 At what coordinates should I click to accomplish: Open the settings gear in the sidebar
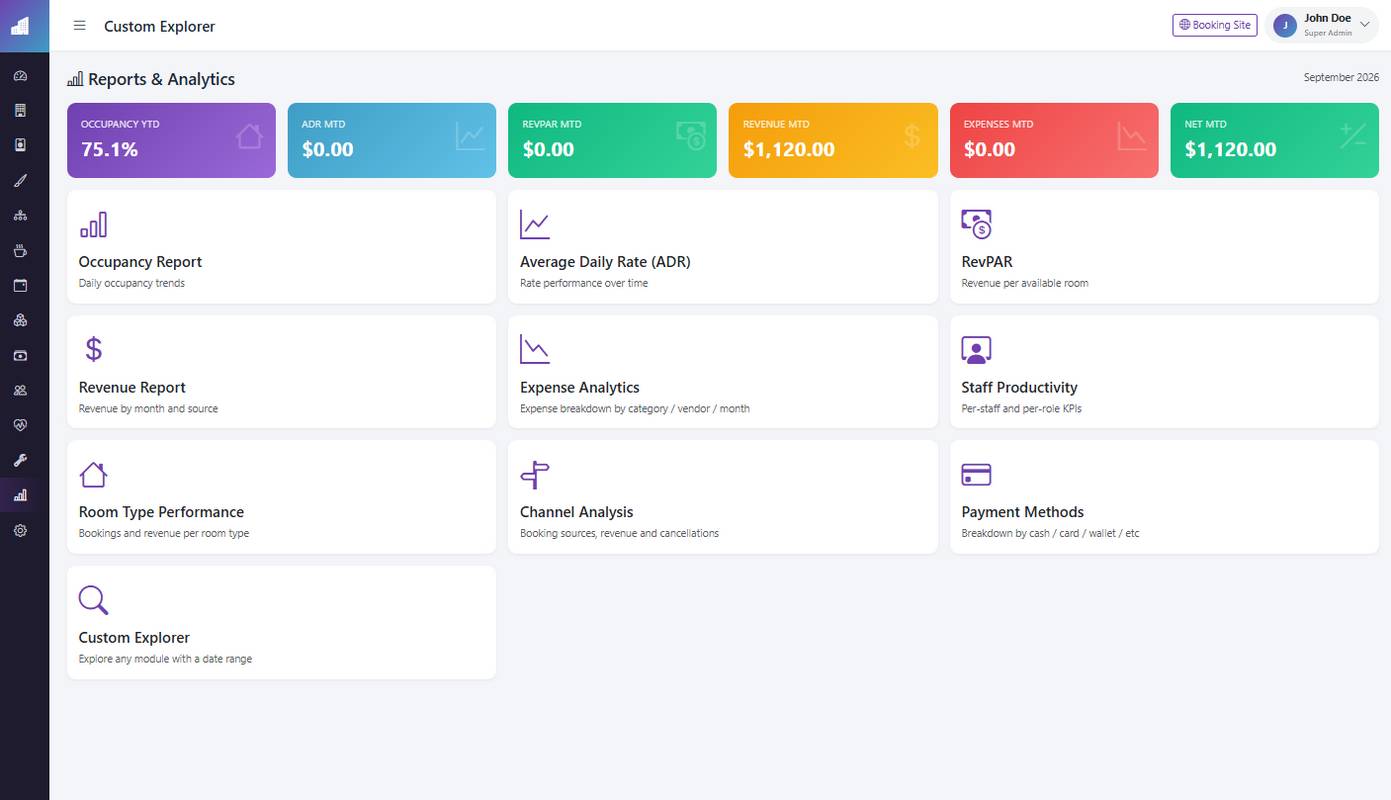pos(20,531)
